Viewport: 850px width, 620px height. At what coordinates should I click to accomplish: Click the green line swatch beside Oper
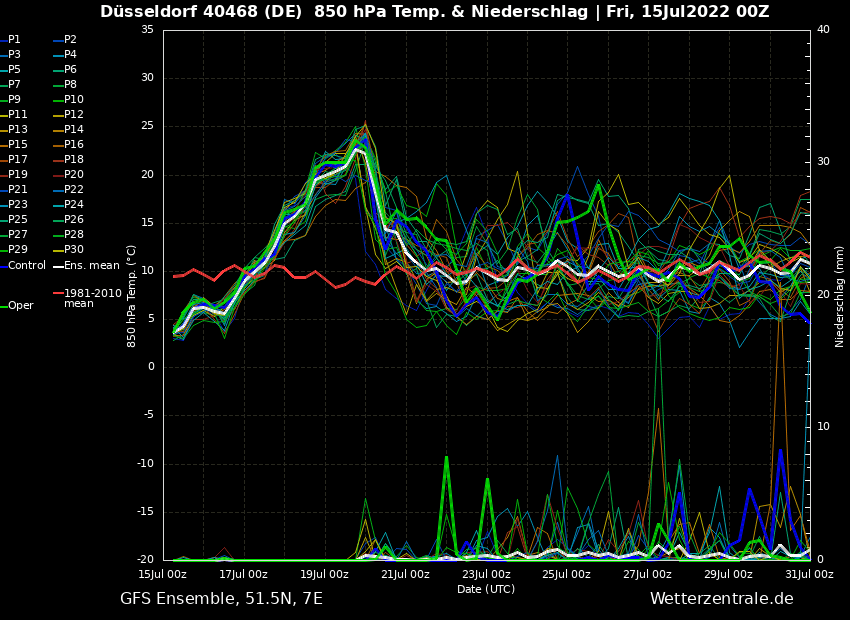[x=4, y=306]
